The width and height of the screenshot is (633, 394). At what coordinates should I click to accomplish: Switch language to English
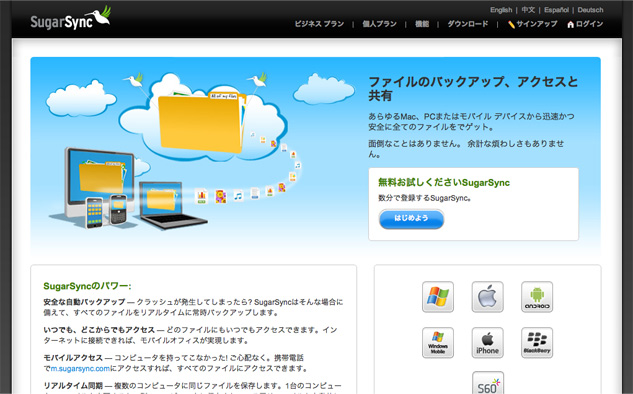501,10
